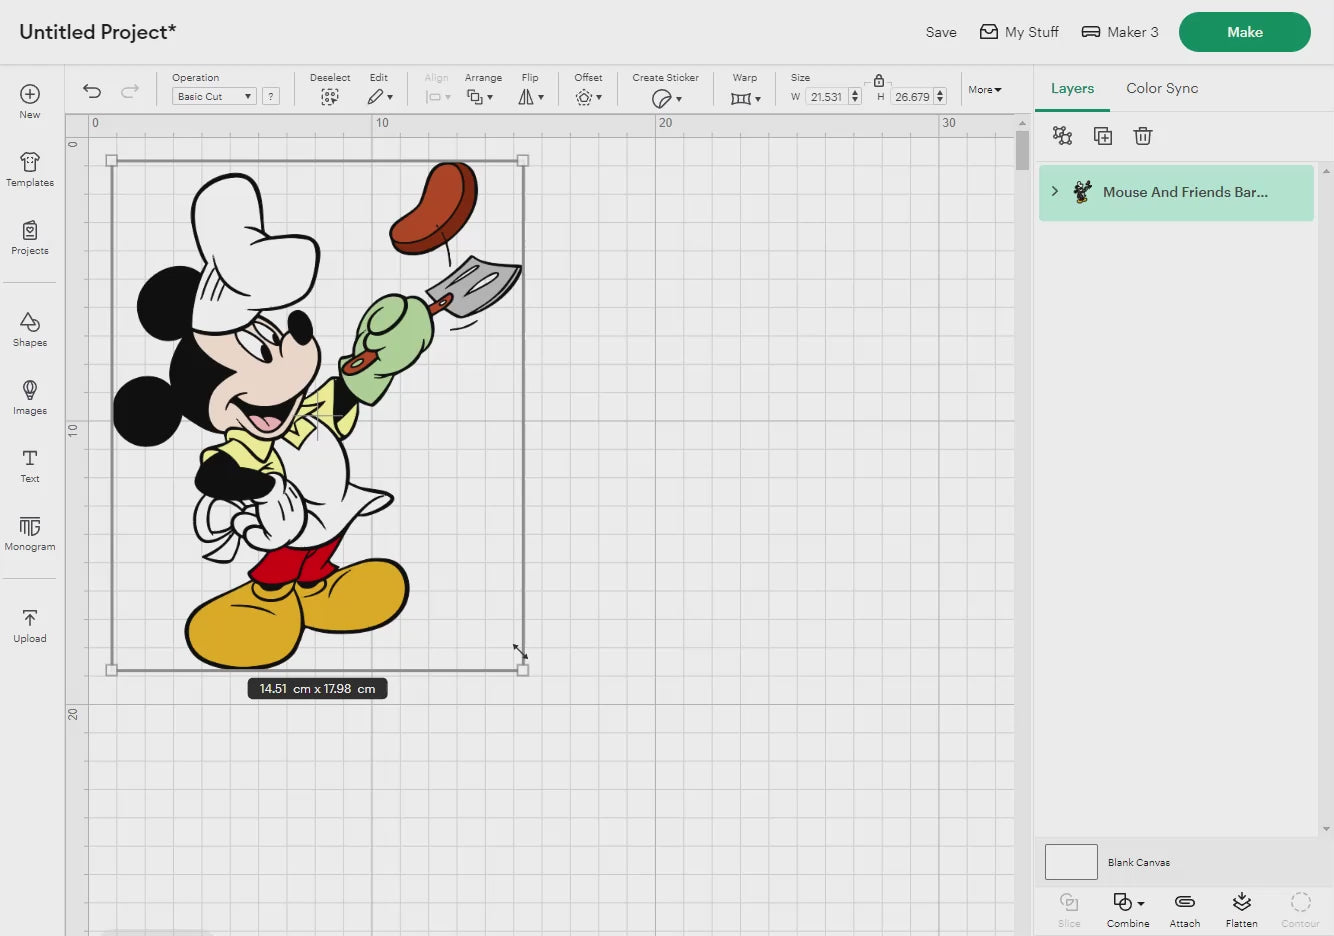
Task: Redo the last action
Action: pos(130,91)
